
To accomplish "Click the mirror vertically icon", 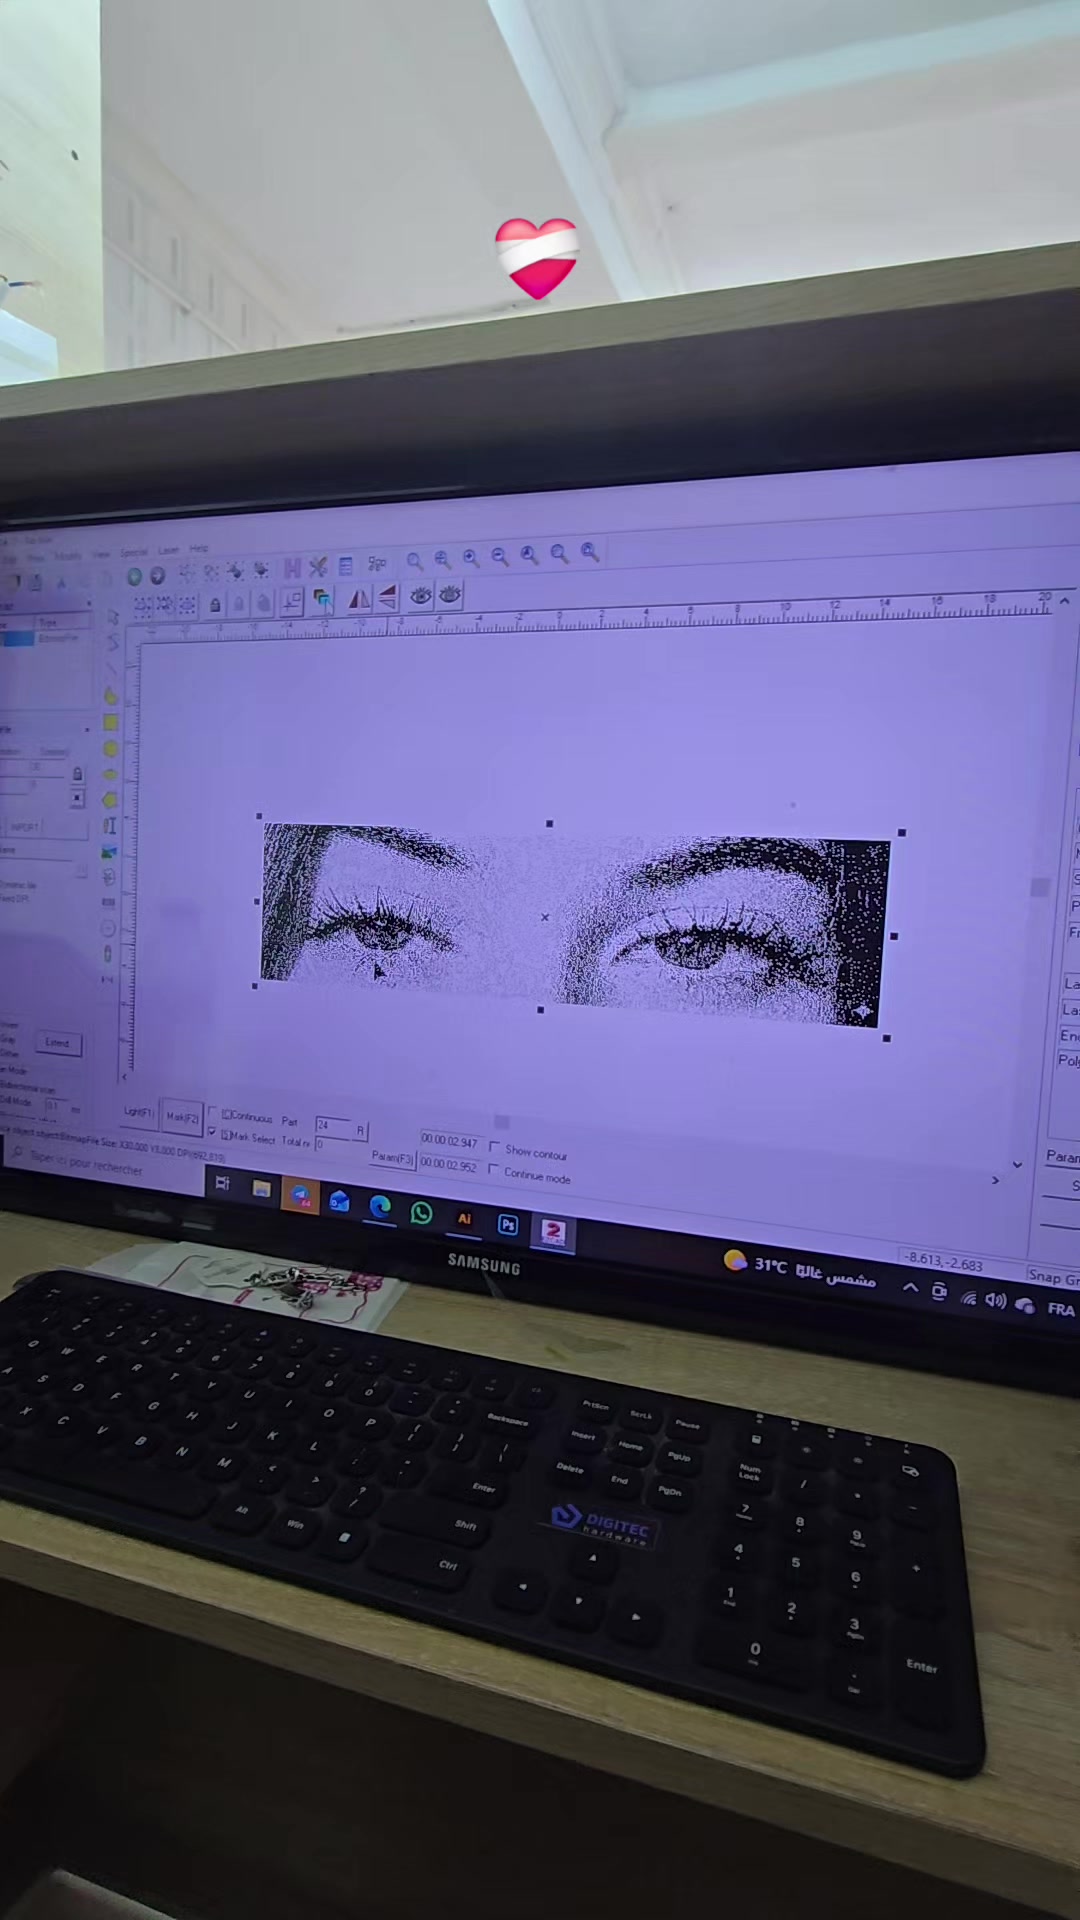I will tap(387, 598).
